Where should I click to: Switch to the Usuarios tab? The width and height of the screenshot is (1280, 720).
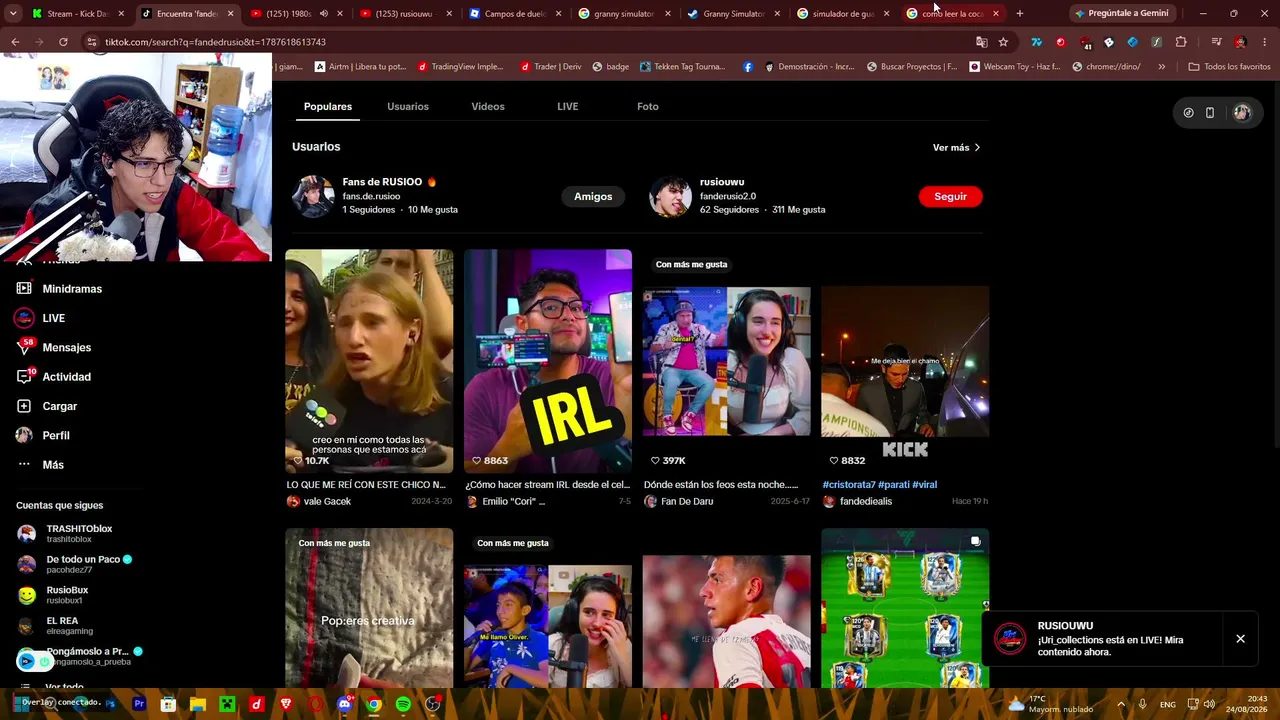(408, 107)
